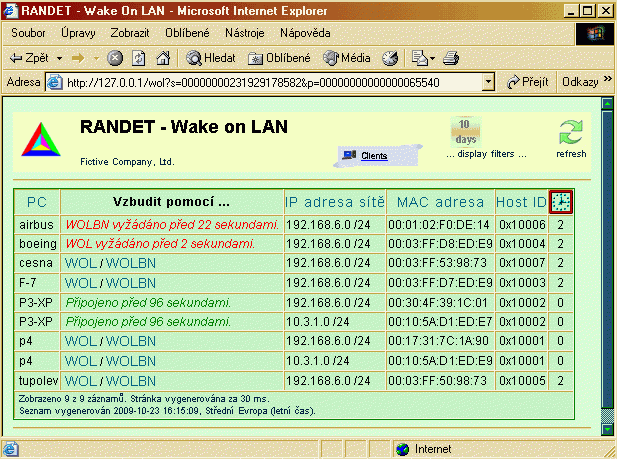Sort by IP adresa sítě column header
Image resolution: width=617 pixels, height=459 pixels.
point(334,202)
